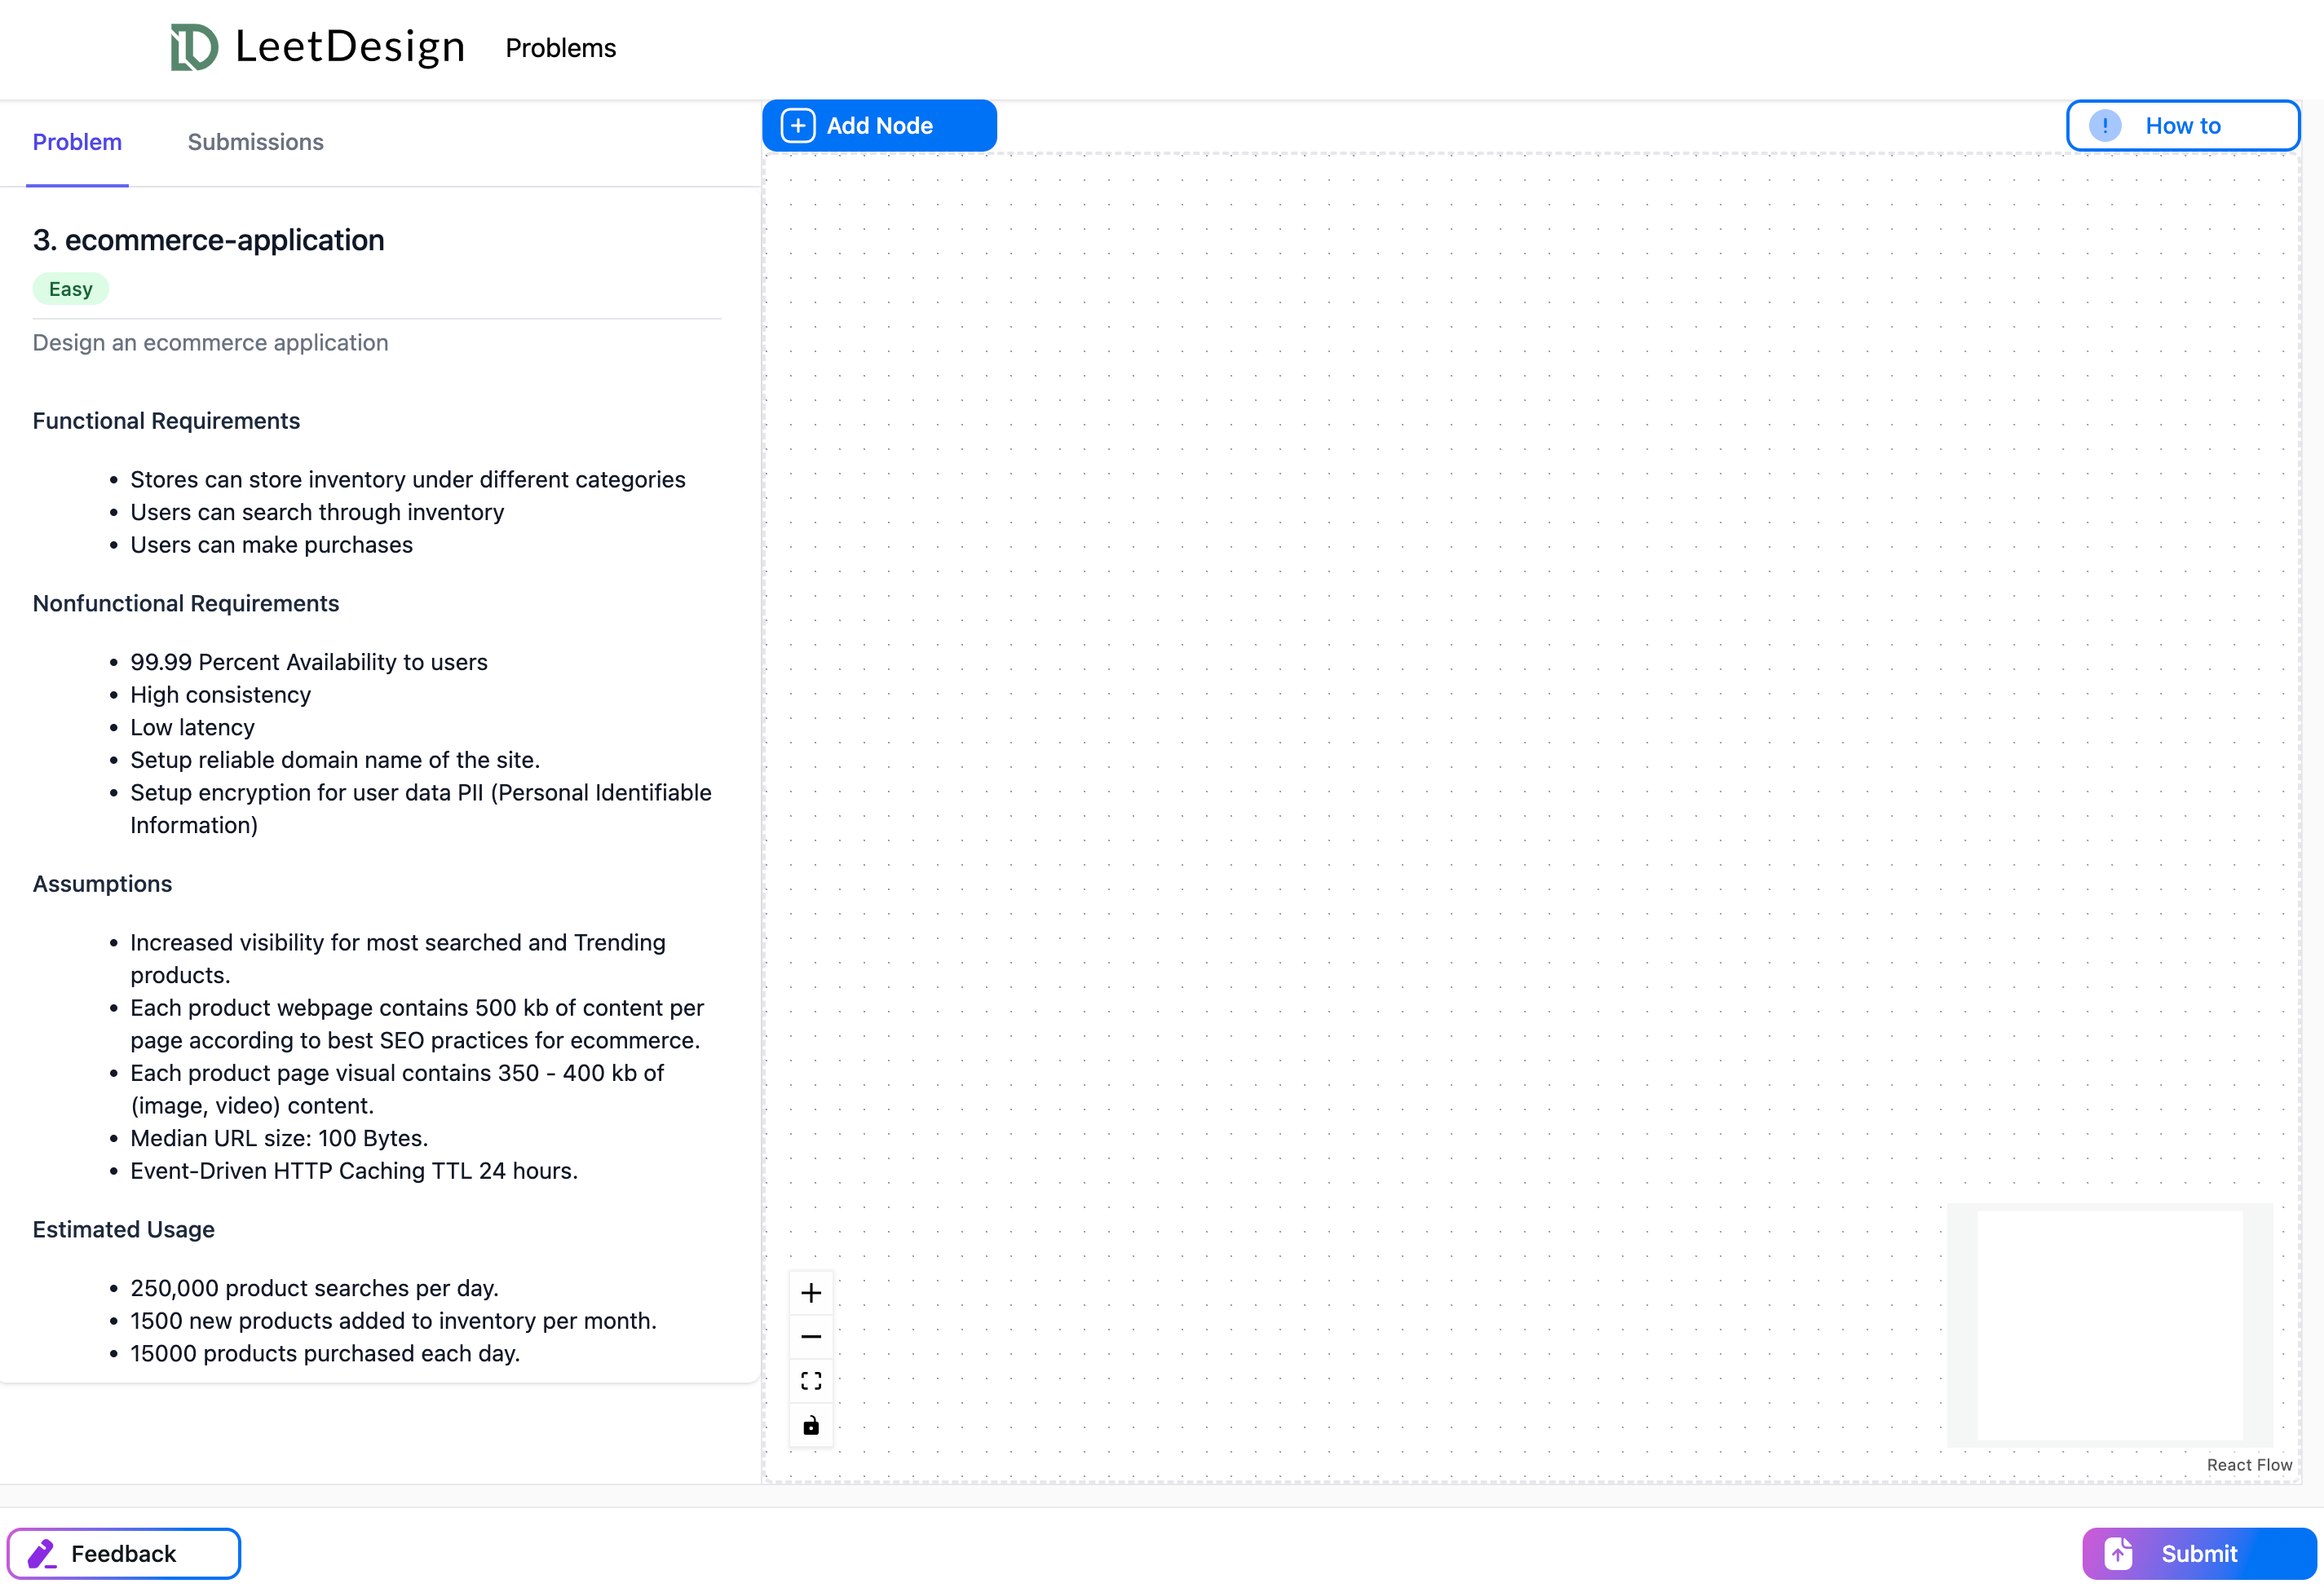Toggle canvas interactivity lock
Viewport: 2324px width, 1588px height.
pos(811,1425)
